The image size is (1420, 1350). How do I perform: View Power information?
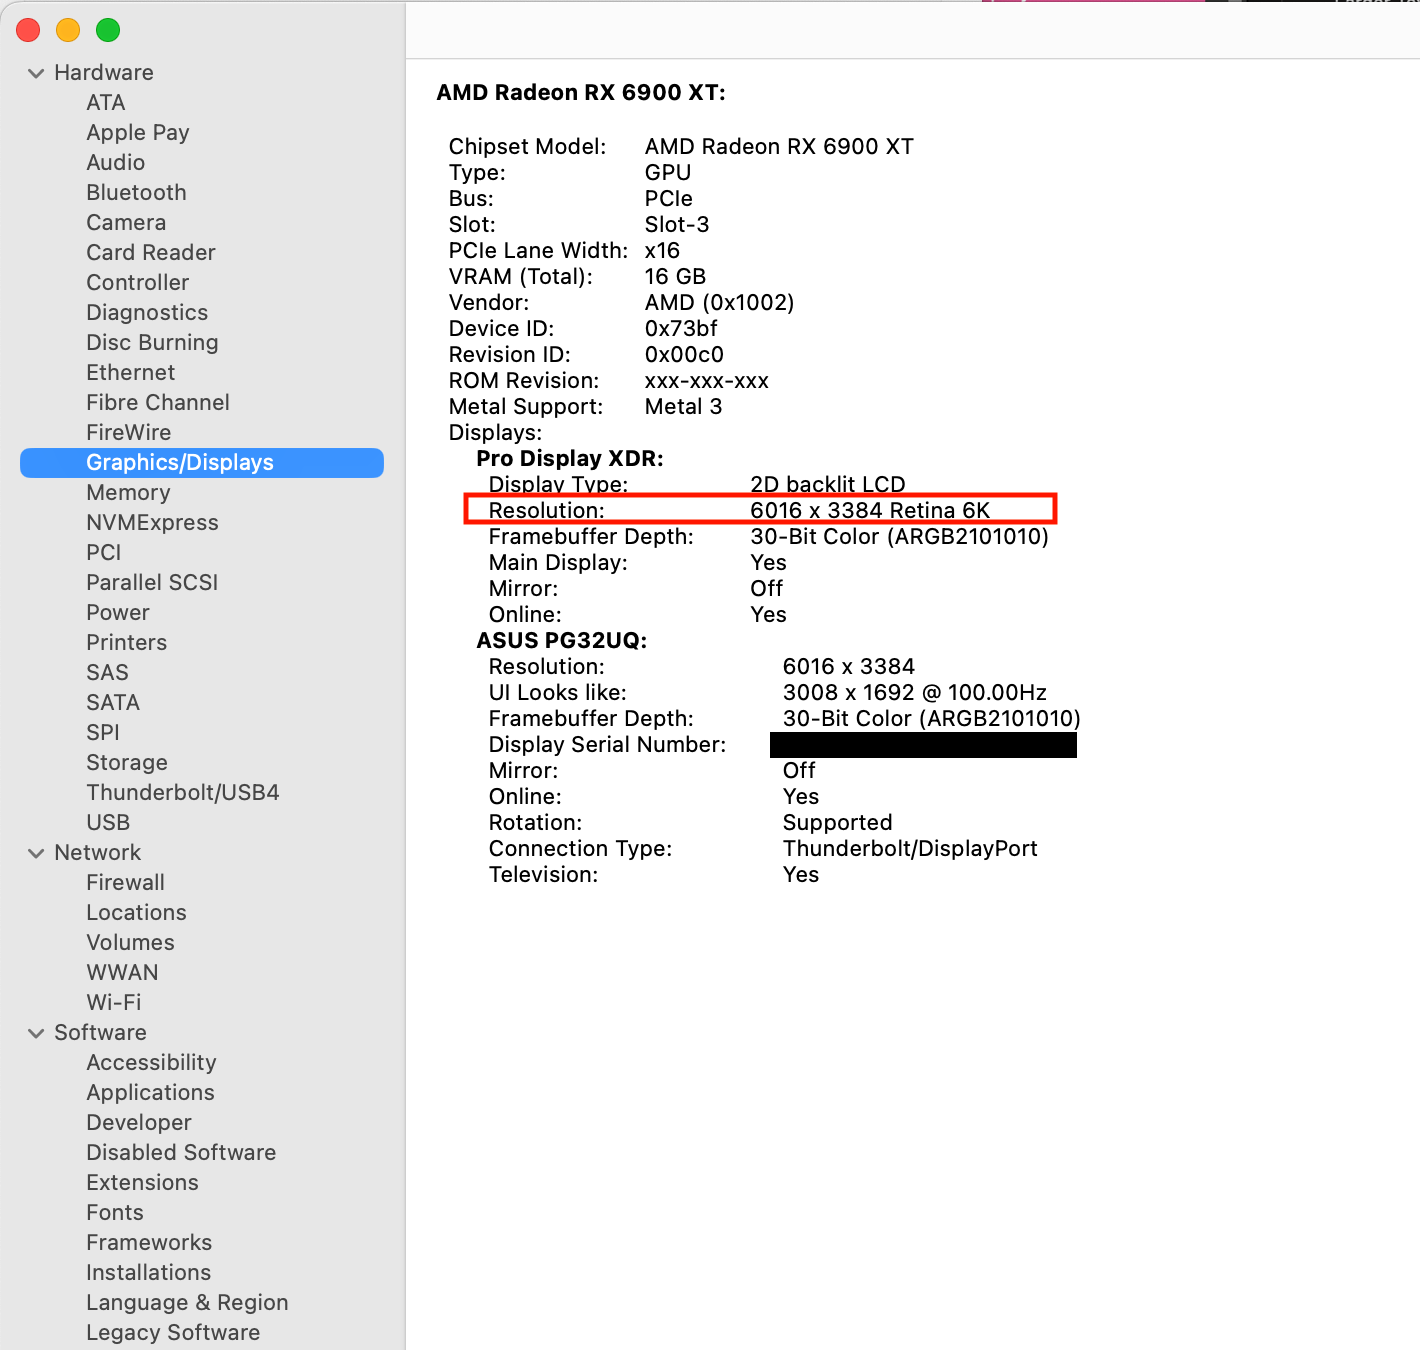(117, 613)
